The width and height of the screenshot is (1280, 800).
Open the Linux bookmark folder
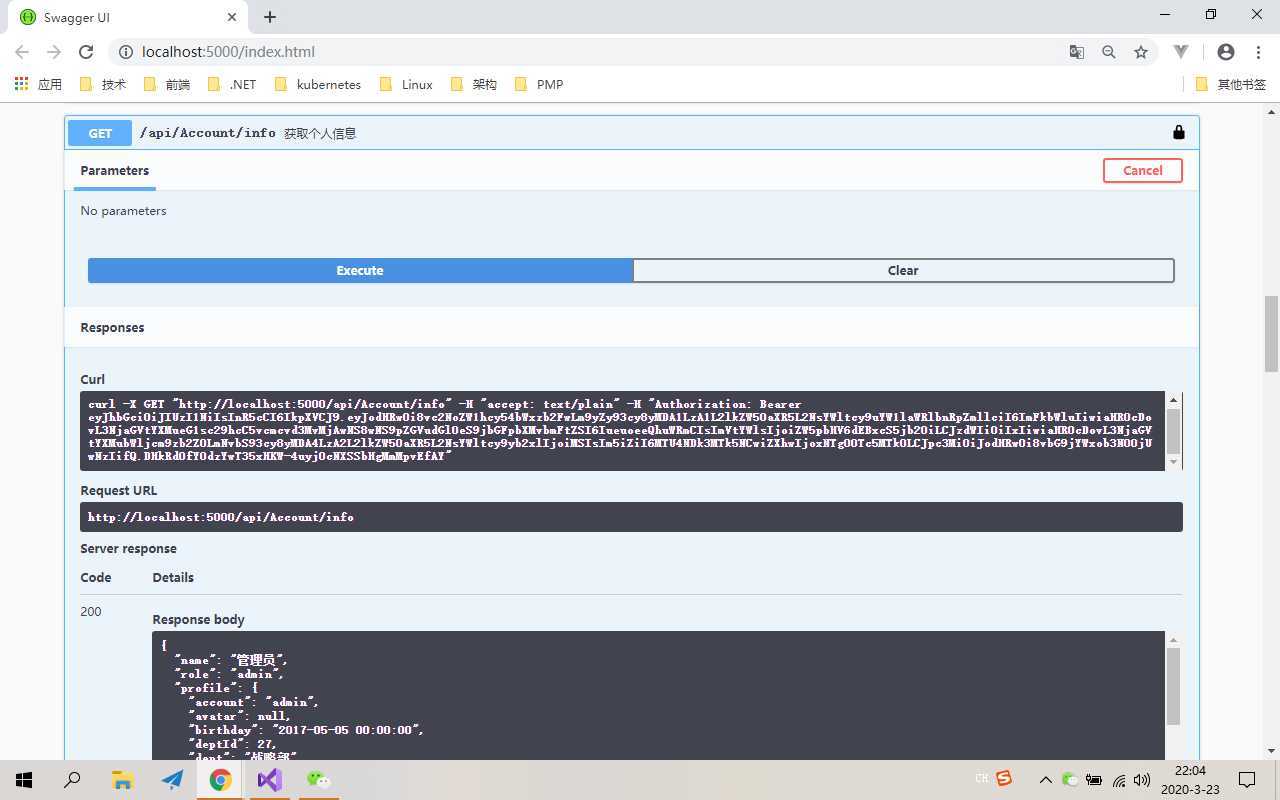pyautogui.click(x=406, y=84)
